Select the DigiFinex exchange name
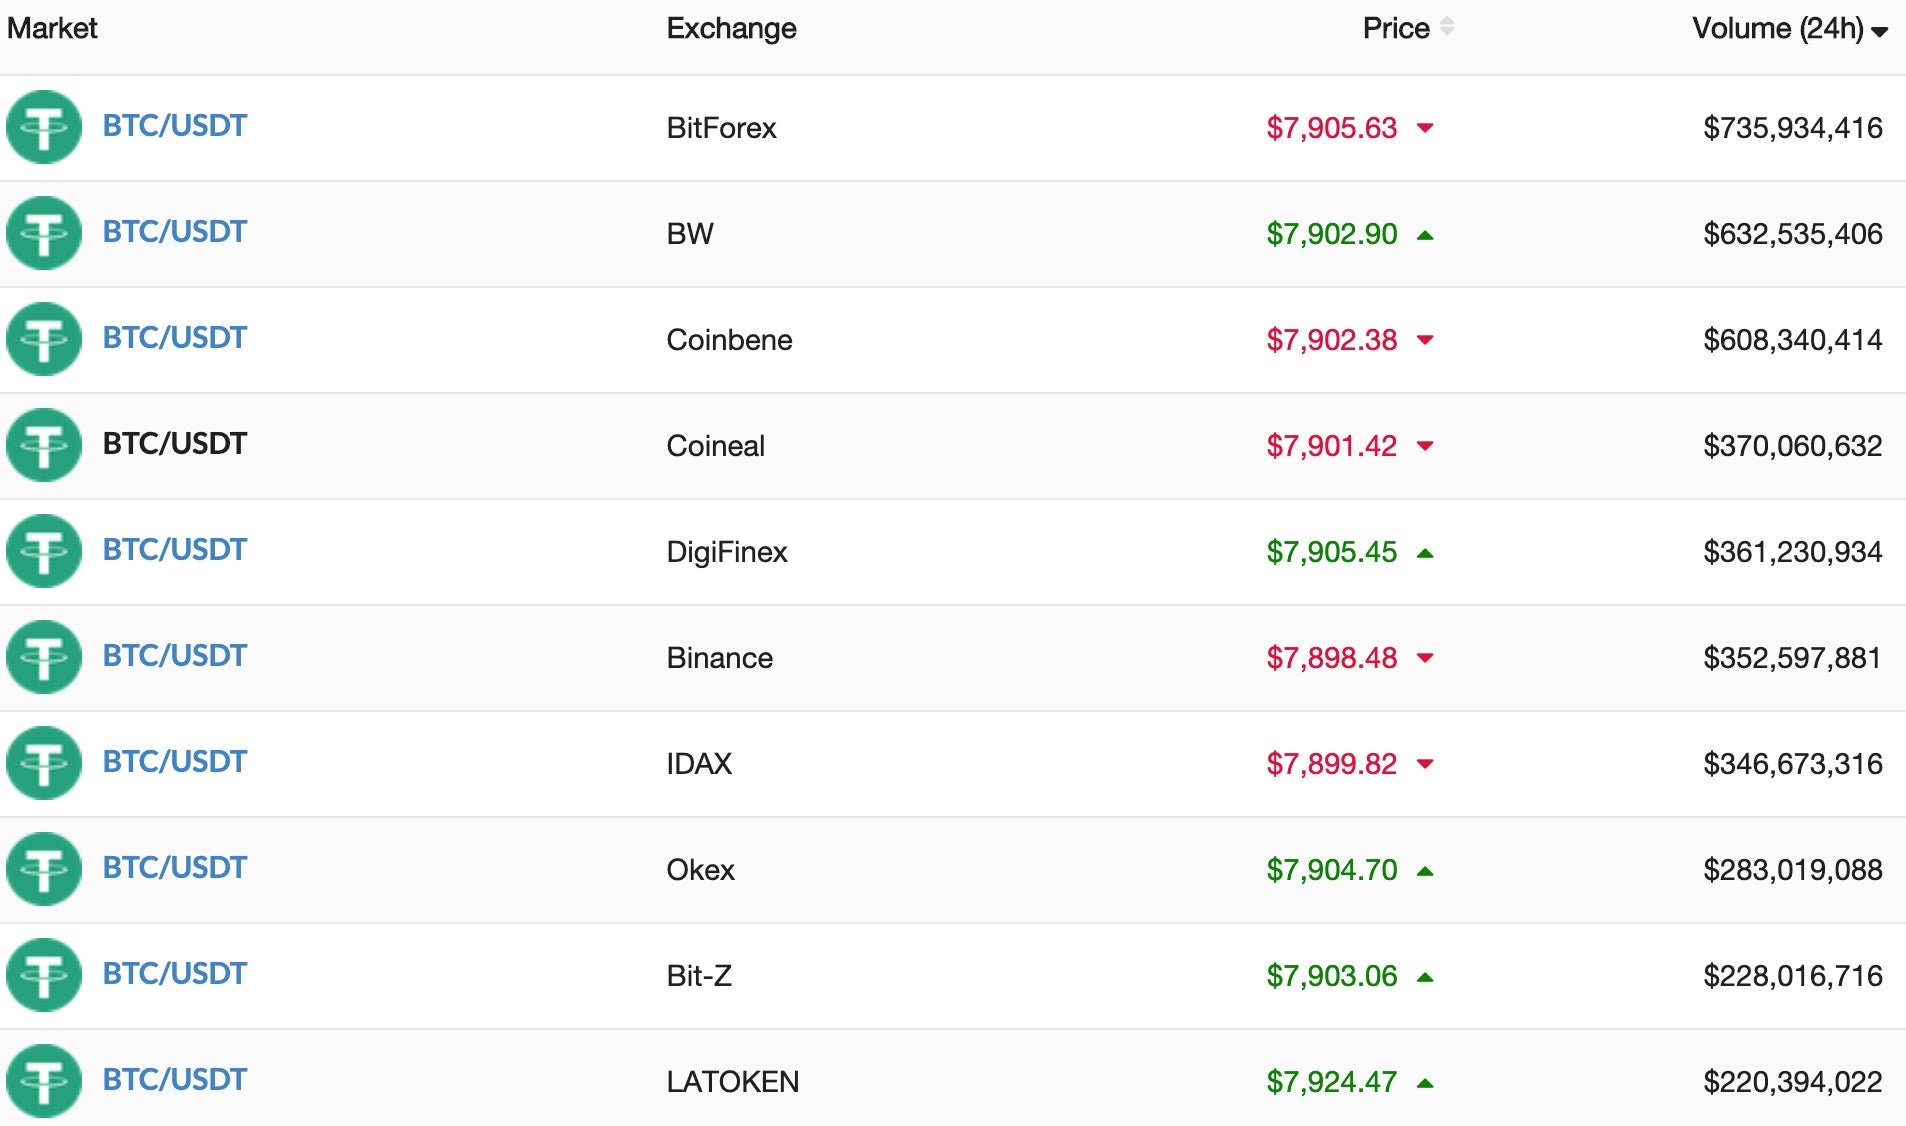Screen dimensions: 1906x1126 (727, 552)
